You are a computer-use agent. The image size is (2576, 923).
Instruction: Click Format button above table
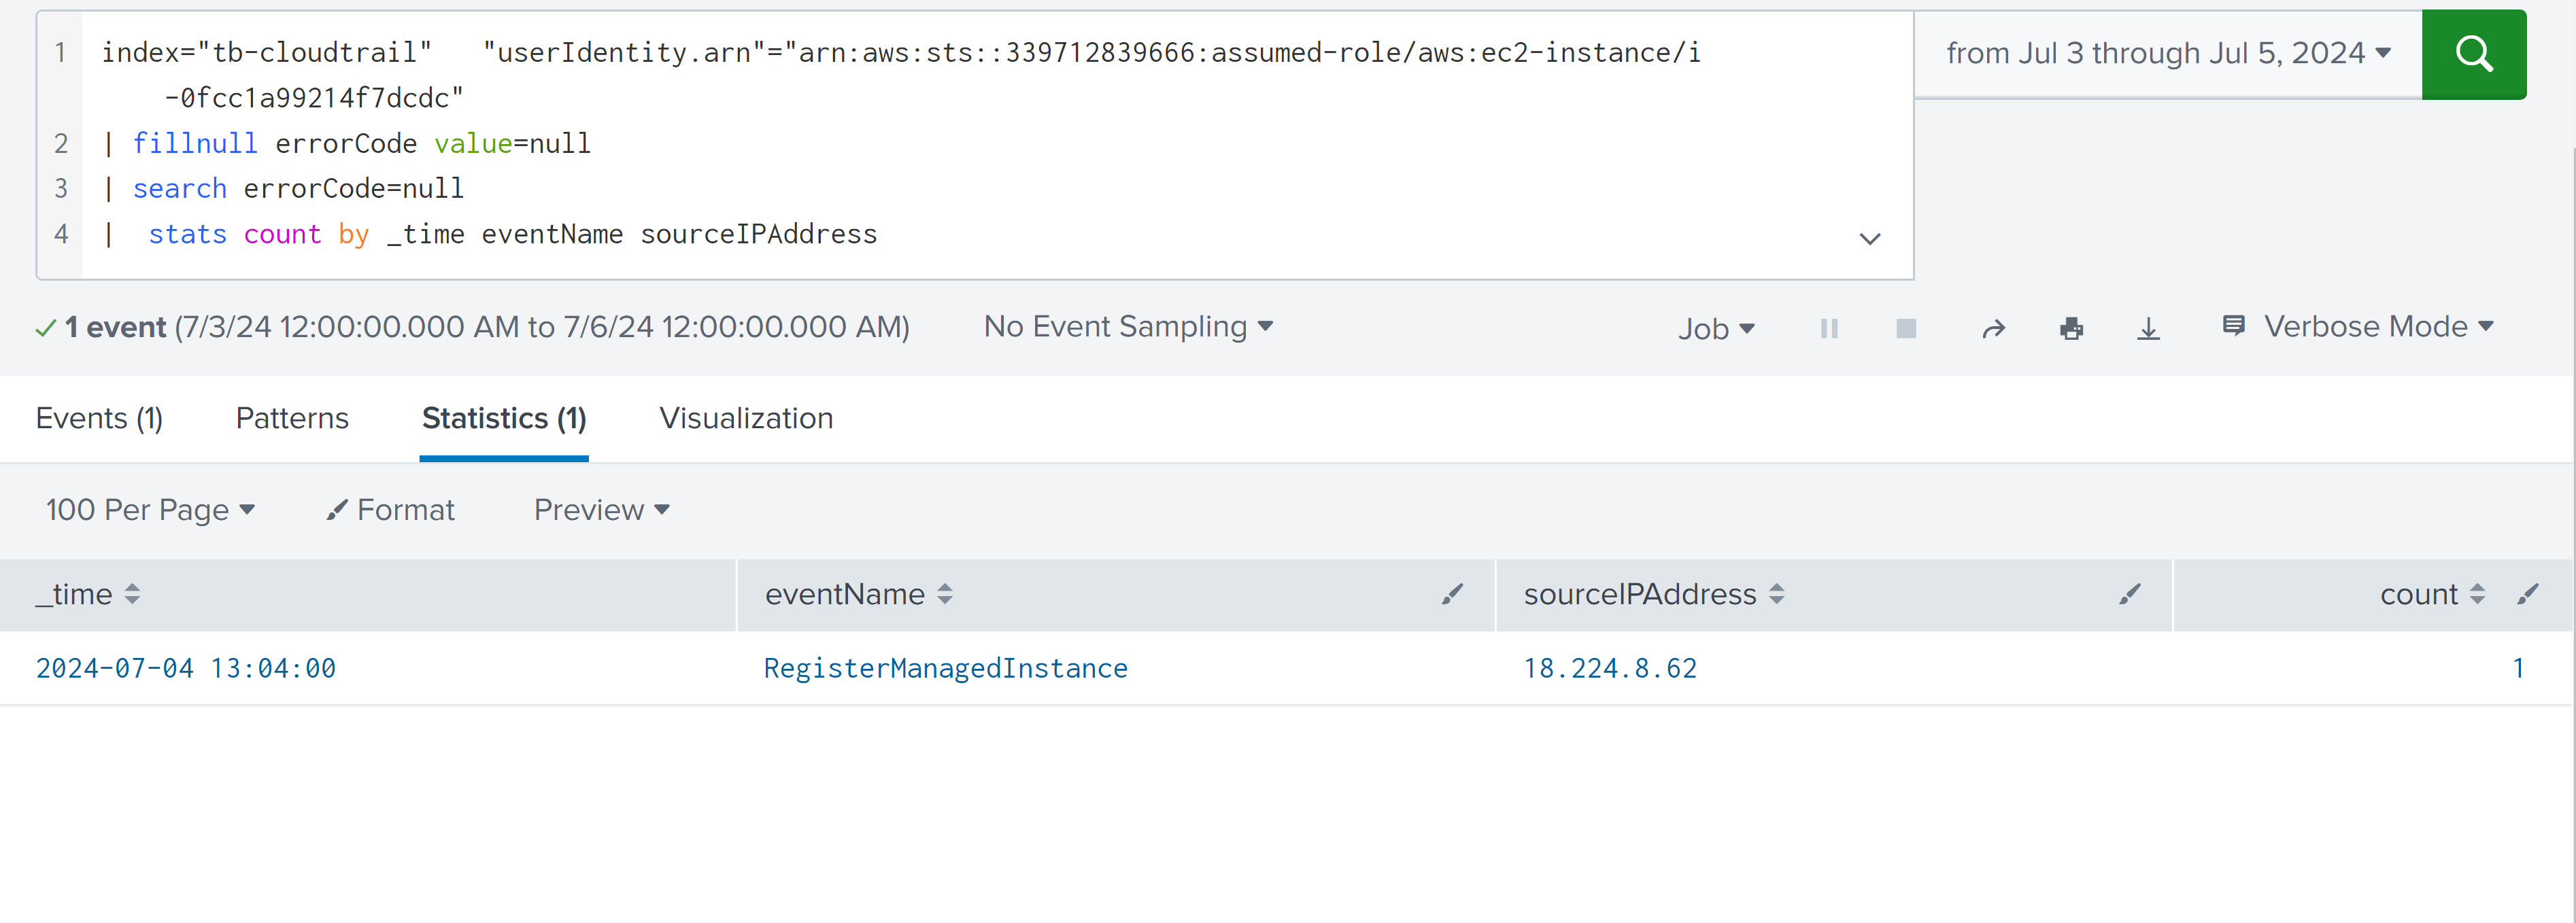tap(391, 511)
